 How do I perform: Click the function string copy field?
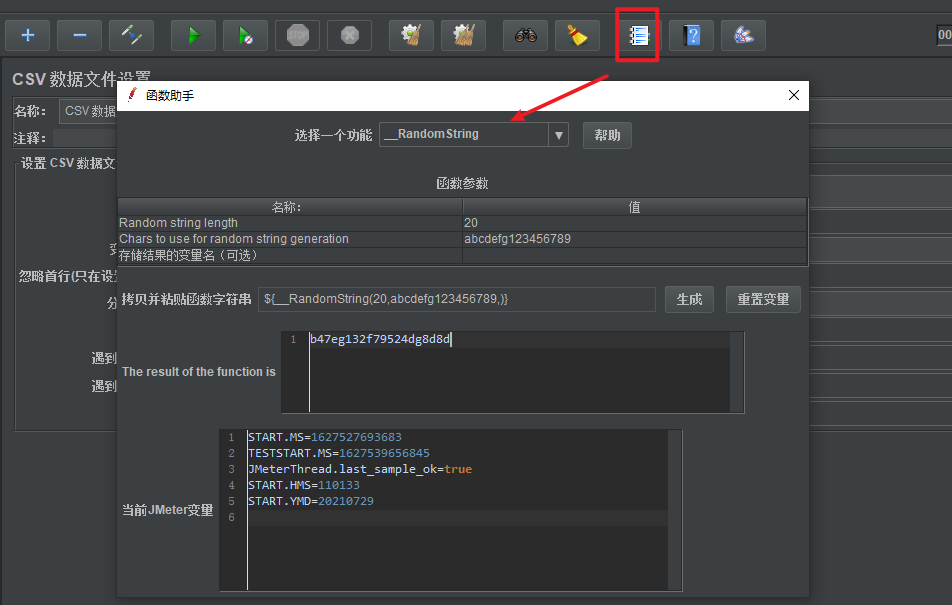point(457,299)
